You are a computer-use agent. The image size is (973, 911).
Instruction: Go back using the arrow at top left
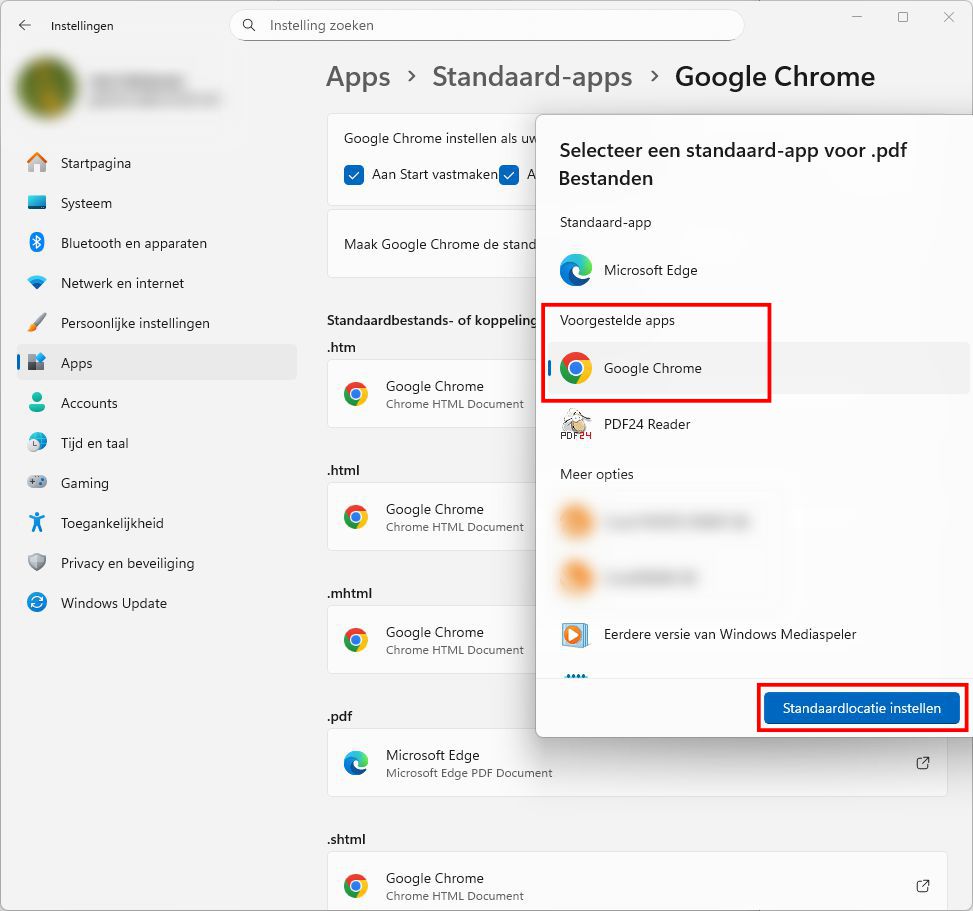click(x=24, y=26)
